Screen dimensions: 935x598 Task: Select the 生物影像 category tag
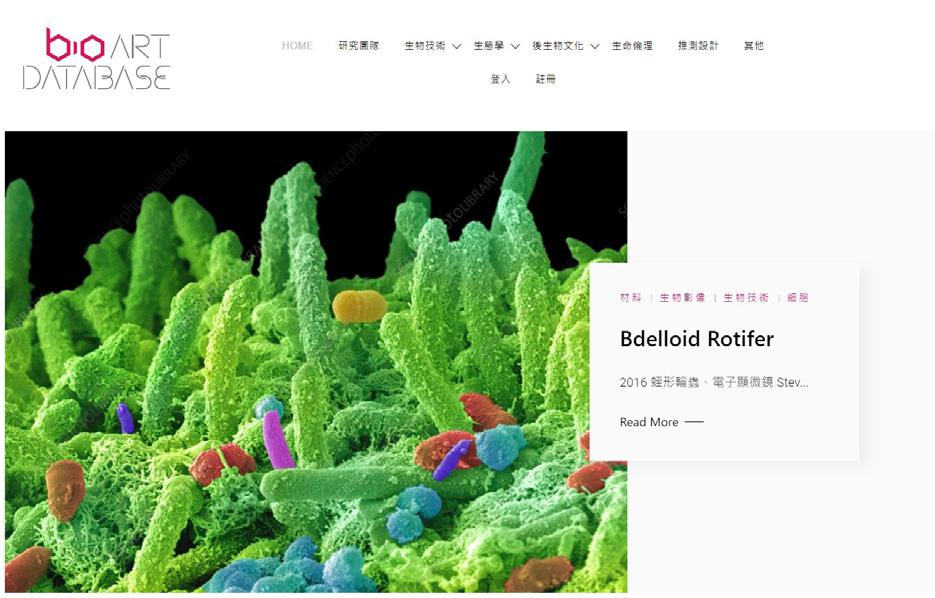683,298
